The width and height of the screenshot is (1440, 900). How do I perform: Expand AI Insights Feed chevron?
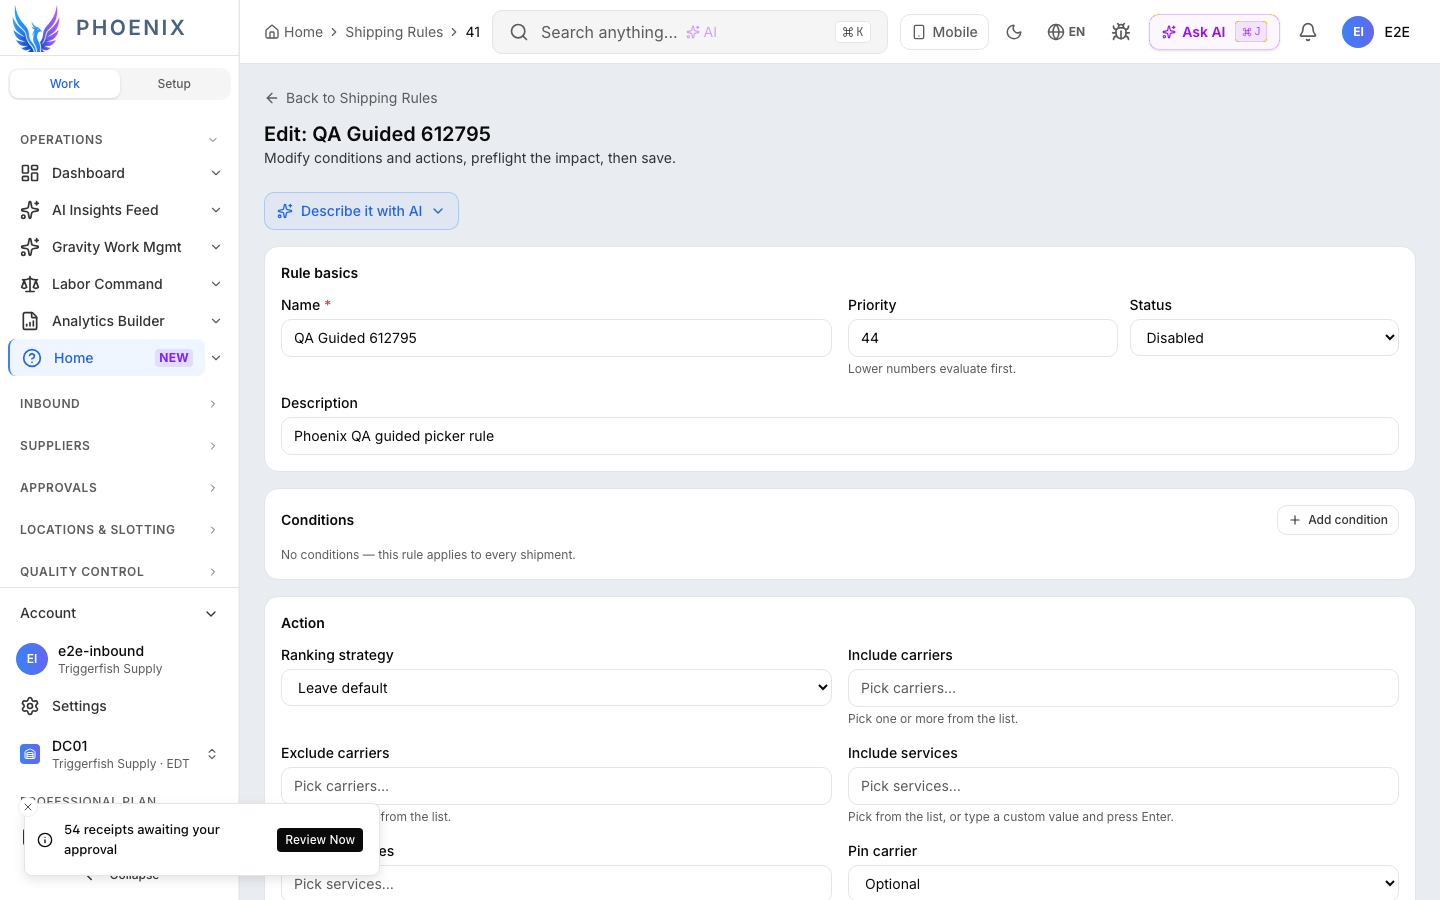click(x=216, y=210)
